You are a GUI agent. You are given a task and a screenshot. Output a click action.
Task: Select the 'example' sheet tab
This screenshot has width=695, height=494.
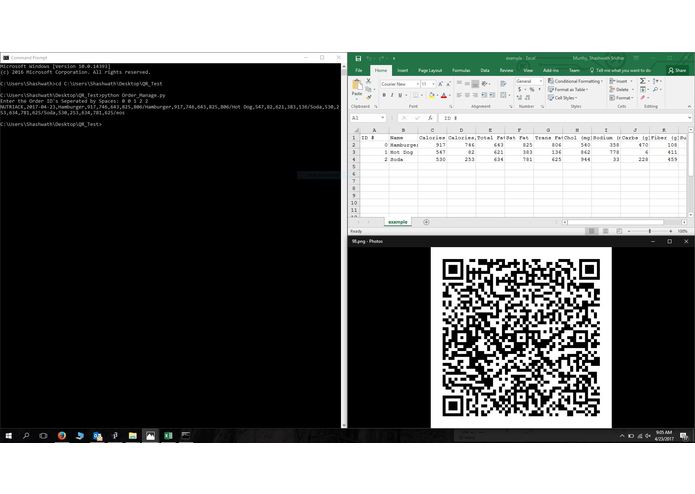click(398, 222)
